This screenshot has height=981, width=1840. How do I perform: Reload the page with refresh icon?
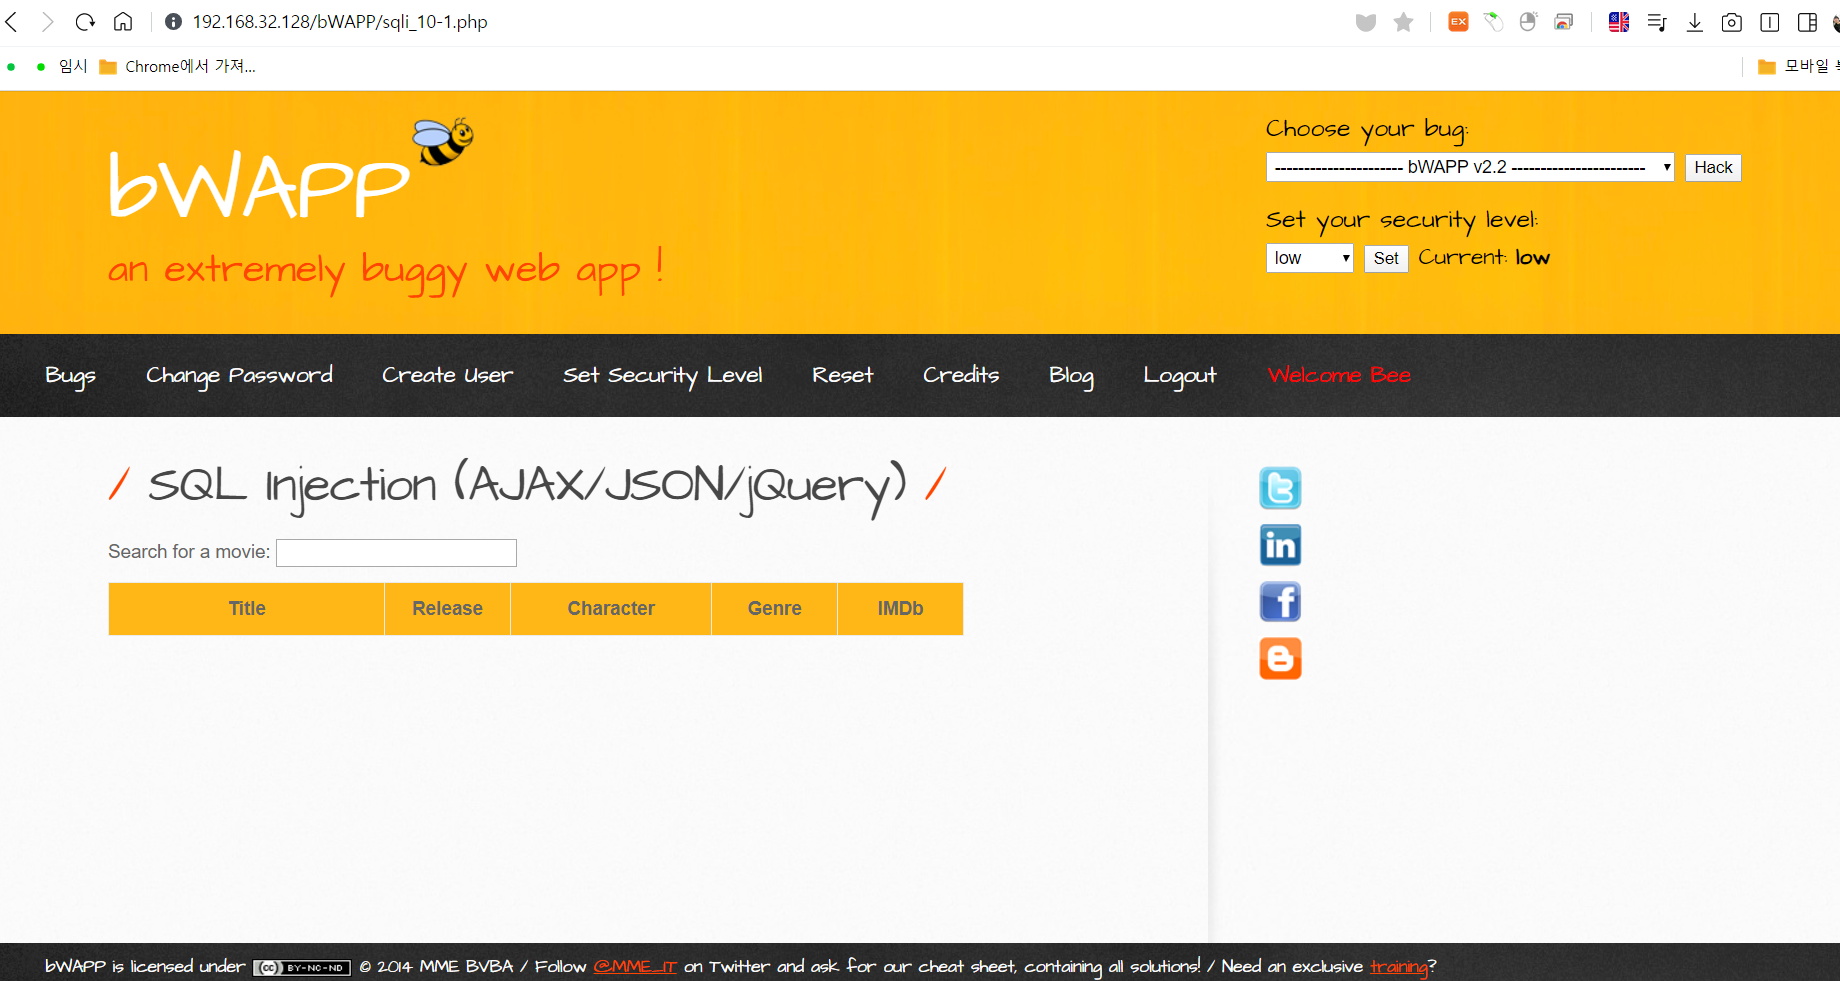point(85,22)
